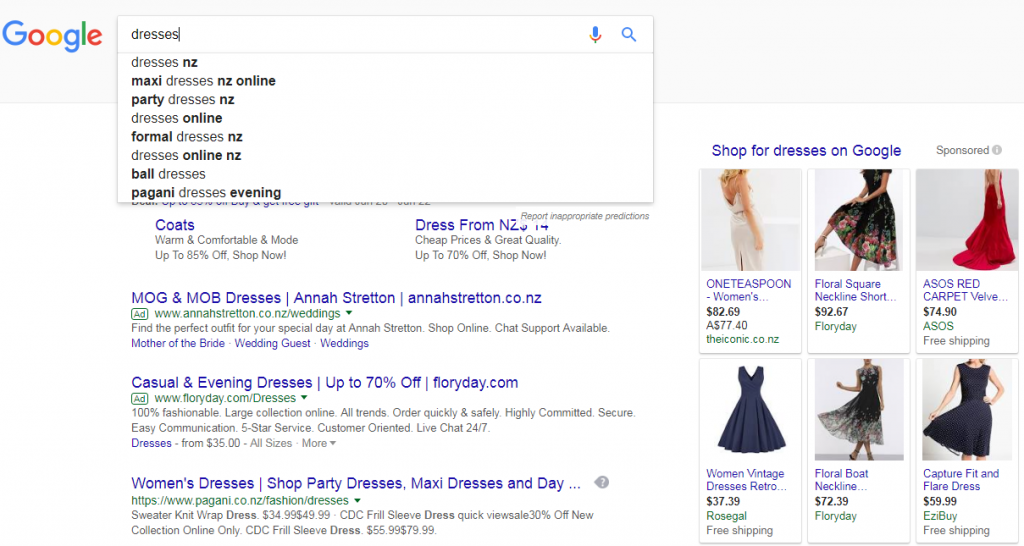Click the Sponsored info icon
1024x546 pixels.
coord(997,151)
